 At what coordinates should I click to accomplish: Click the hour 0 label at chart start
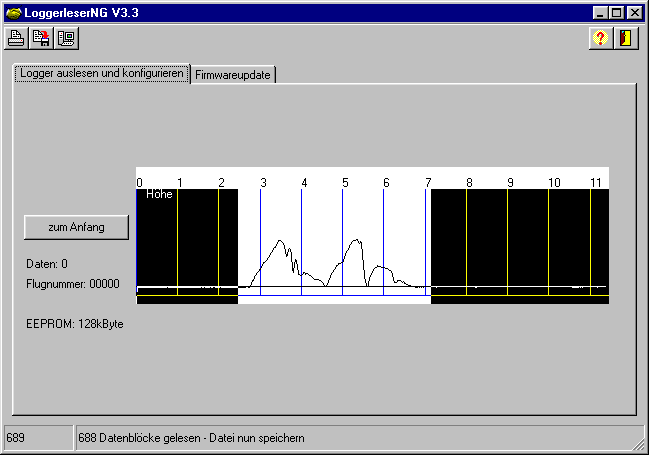pos(139,183)
